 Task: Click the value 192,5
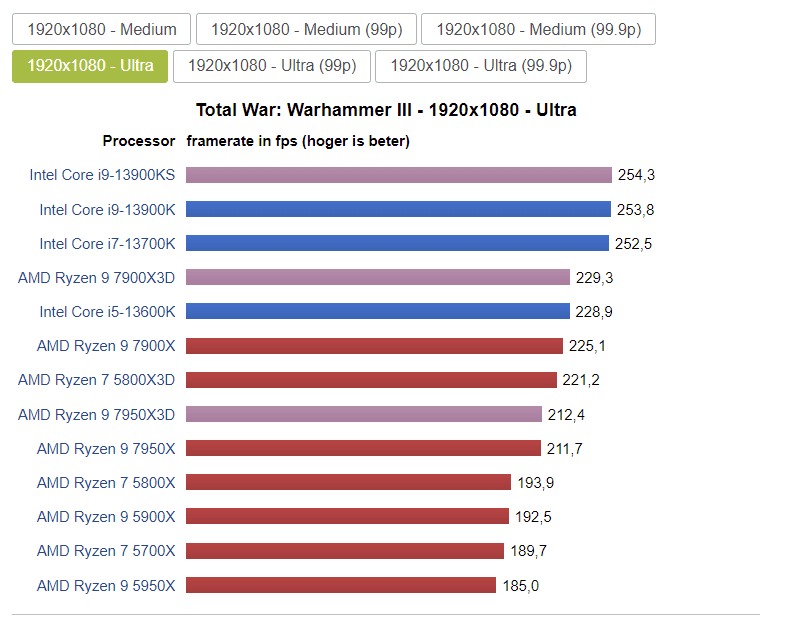533,517
